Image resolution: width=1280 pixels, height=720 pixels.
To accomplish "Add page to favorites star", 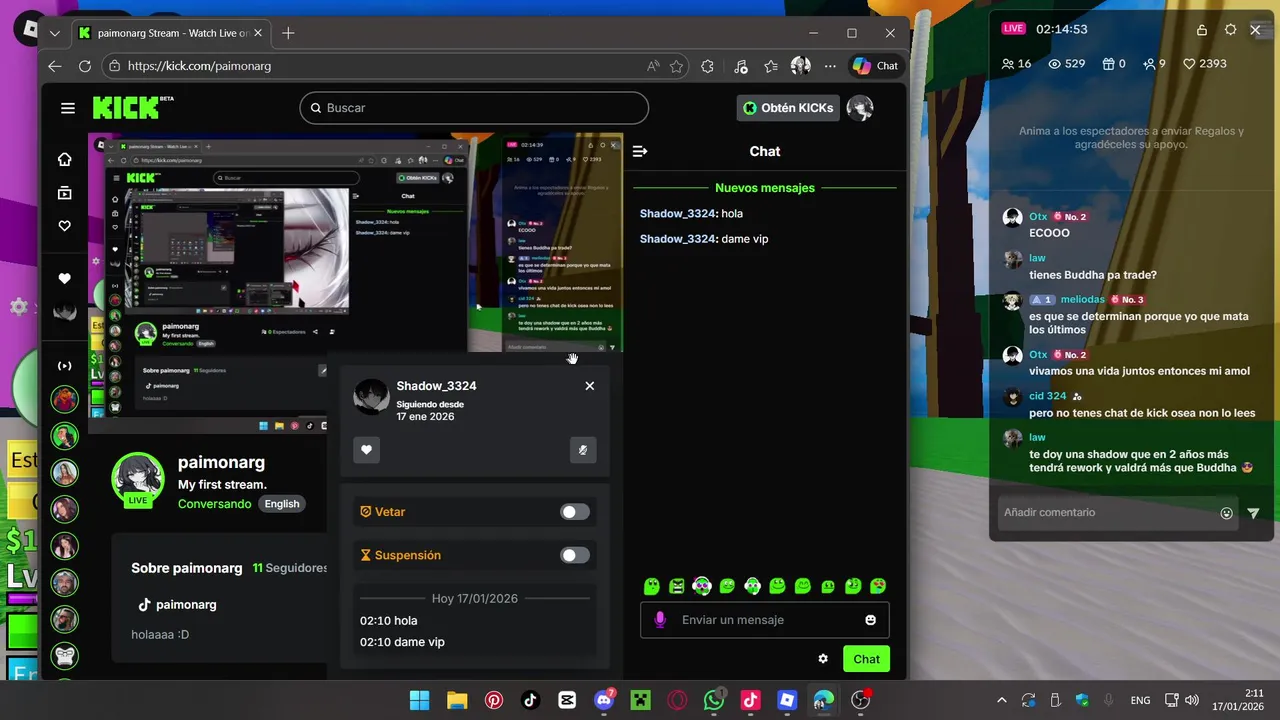I will tap(677, 66).
